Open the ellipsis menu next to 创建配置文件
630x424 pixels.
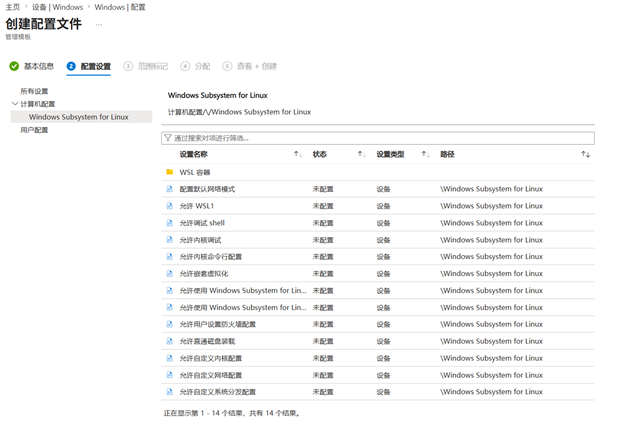pyautogui.click(x=99, y=25)
